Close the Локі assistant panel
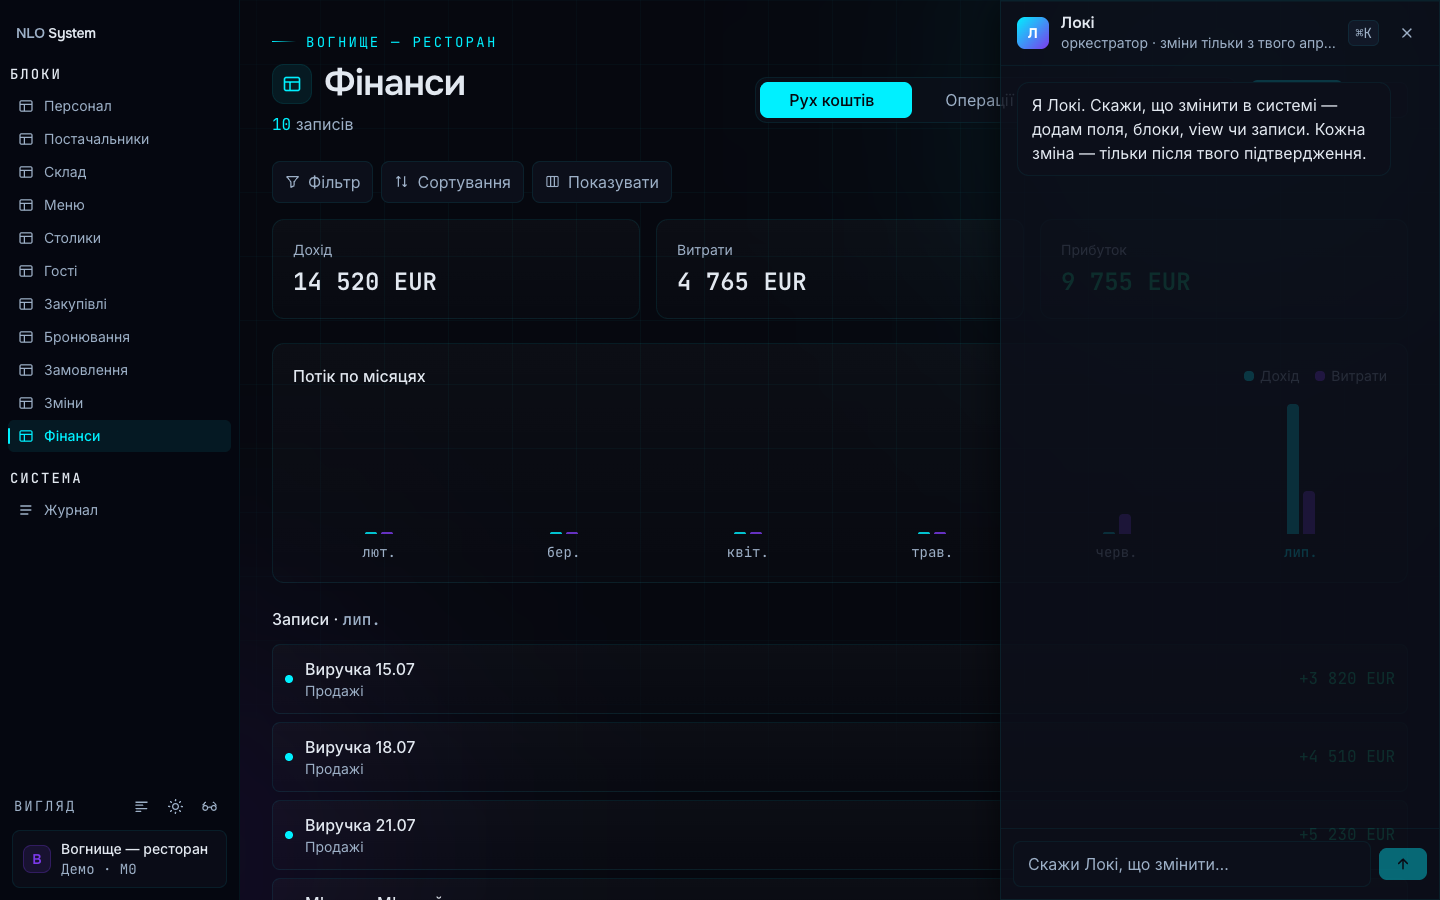Viewport: 1440px width, 900px height. coord(1407,33)
